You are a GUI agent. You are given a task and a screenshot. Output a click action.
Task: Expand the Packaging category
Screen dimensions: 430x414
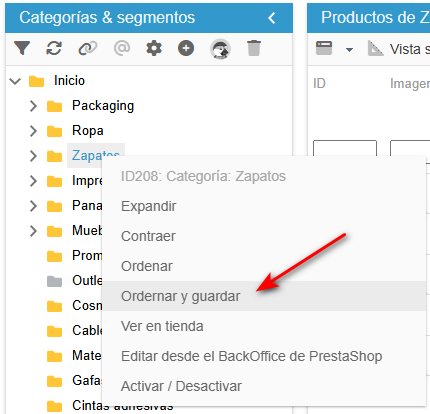pos(33,106)
